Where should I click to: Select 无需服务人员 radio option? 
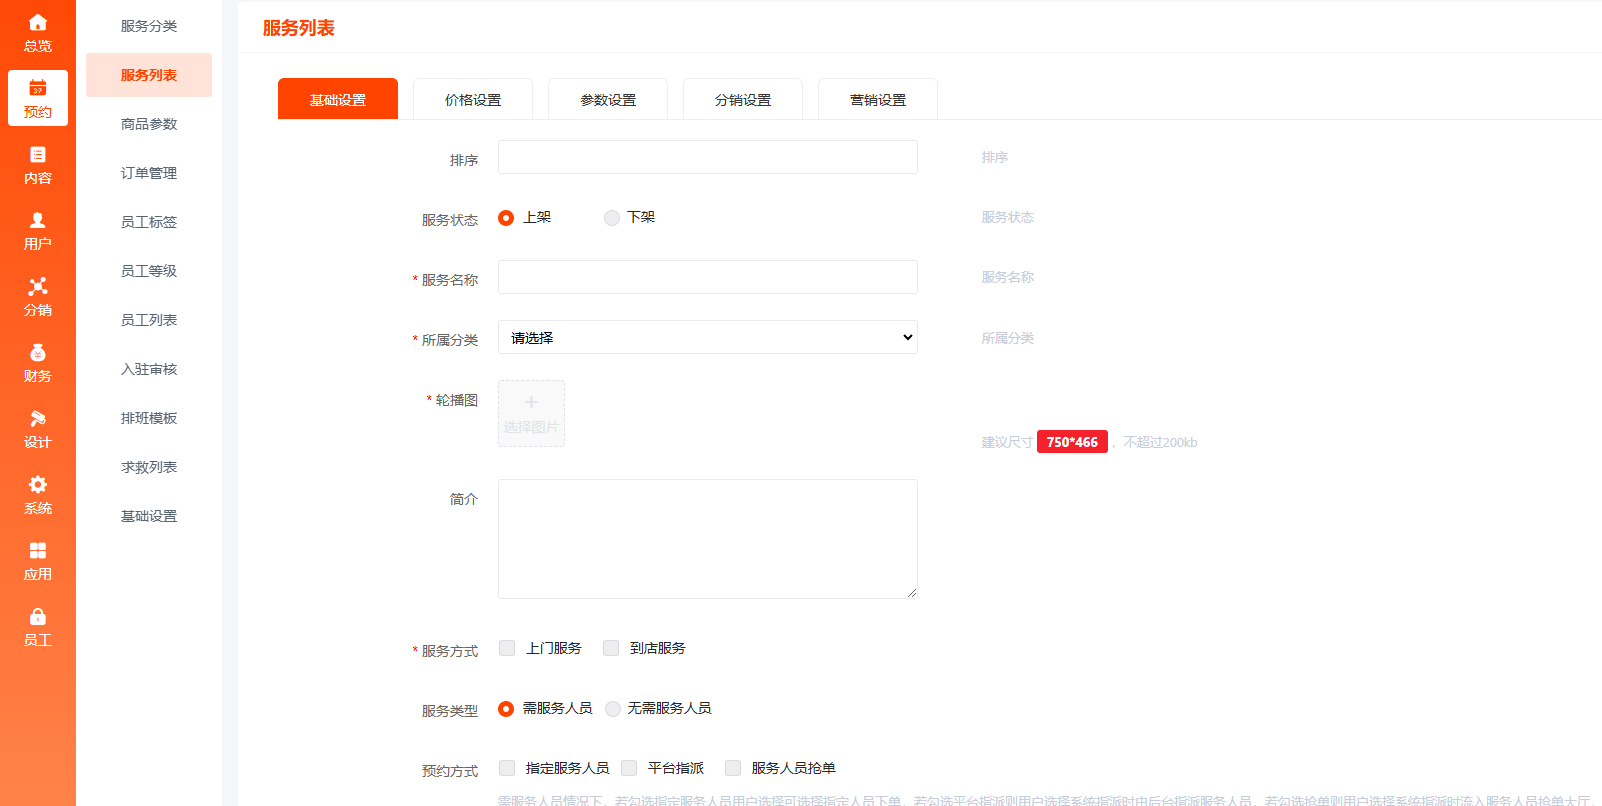click(613, 709)
